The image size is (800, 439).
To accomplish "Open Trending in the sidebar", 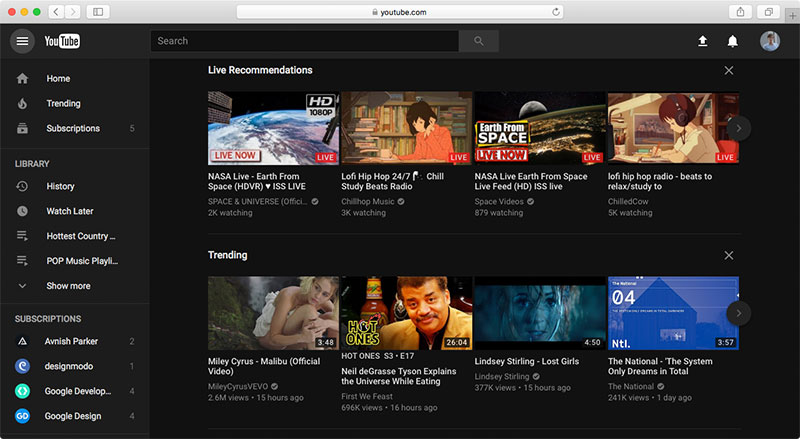I will pos(74,104).
